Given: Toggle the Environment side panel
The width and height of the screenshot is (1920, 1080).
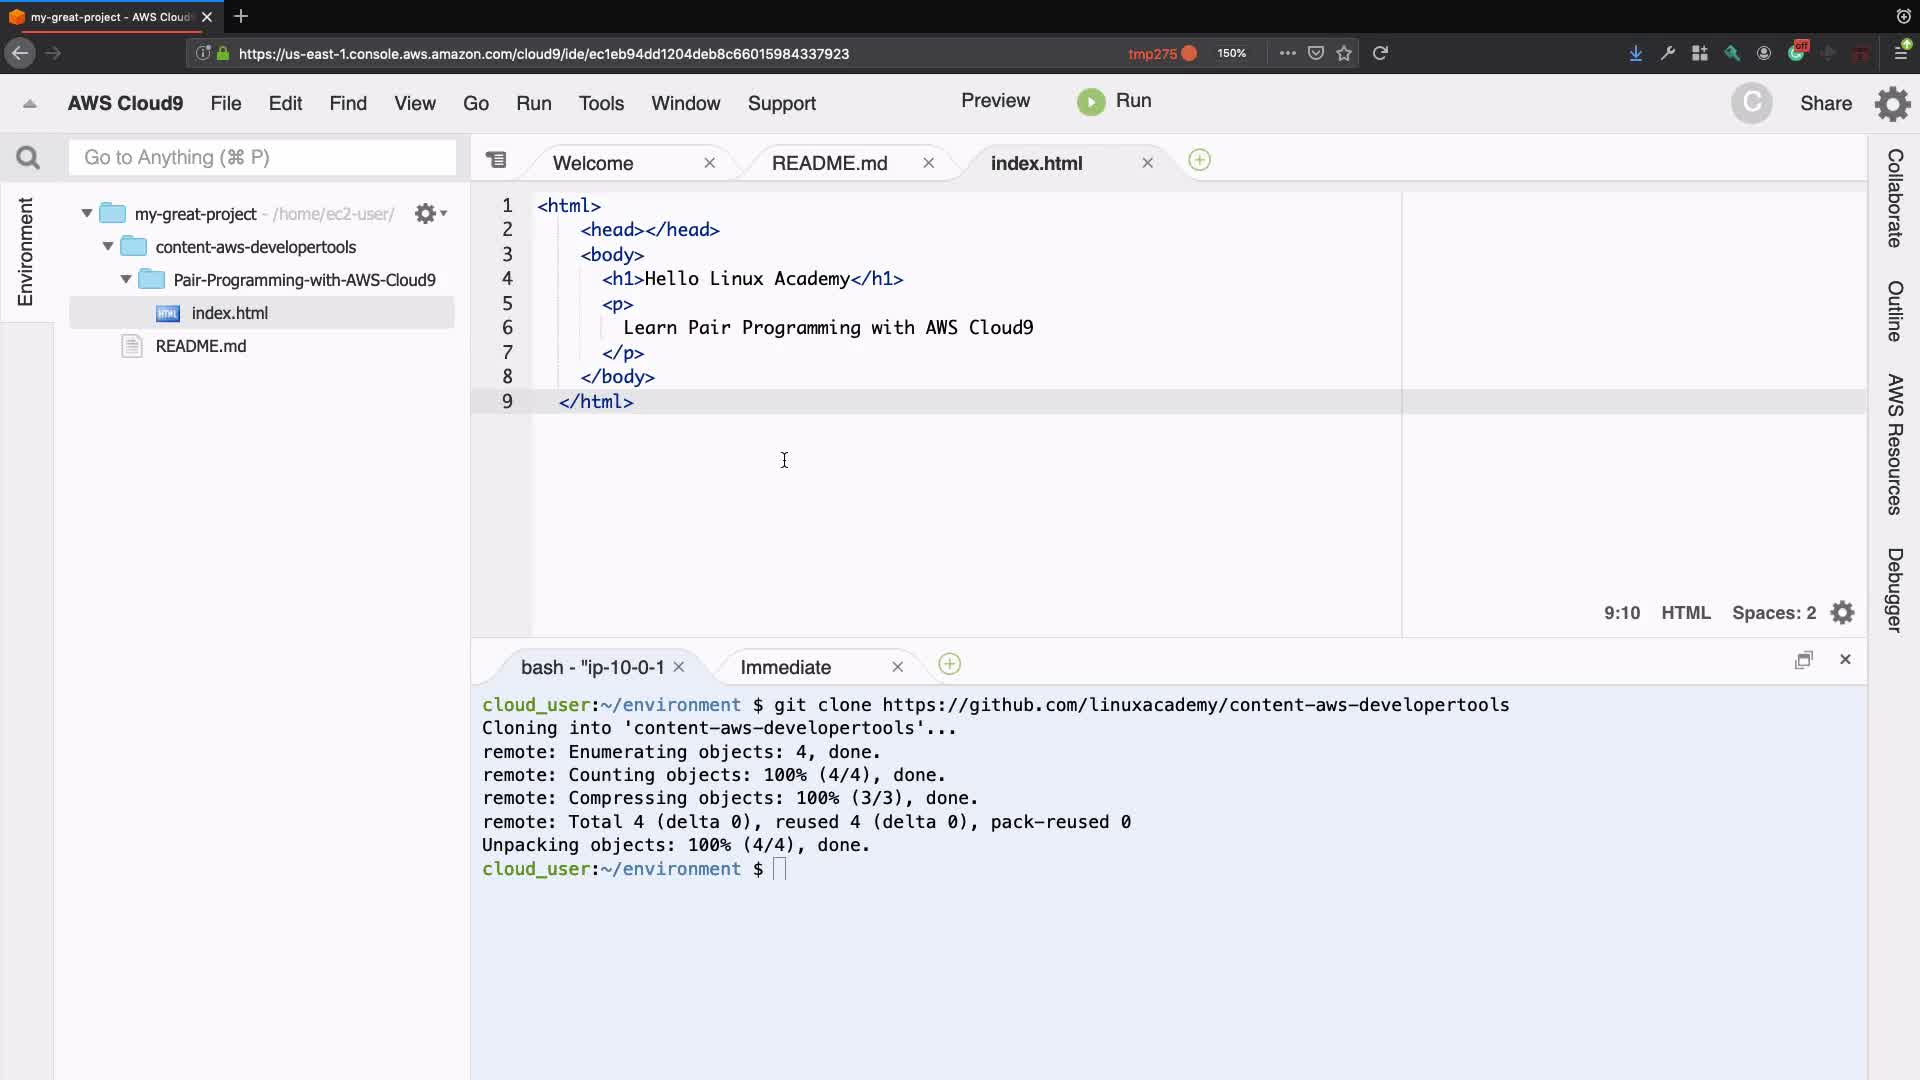Looking at the screenshot, I should [26, 251].
